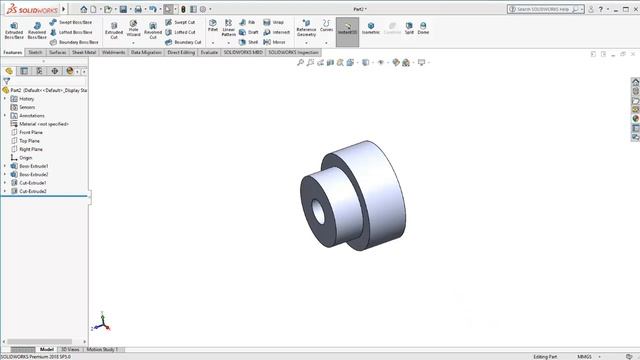
Task: Expand Boss-Extrude2 feature node
Action: pos(5,174)
